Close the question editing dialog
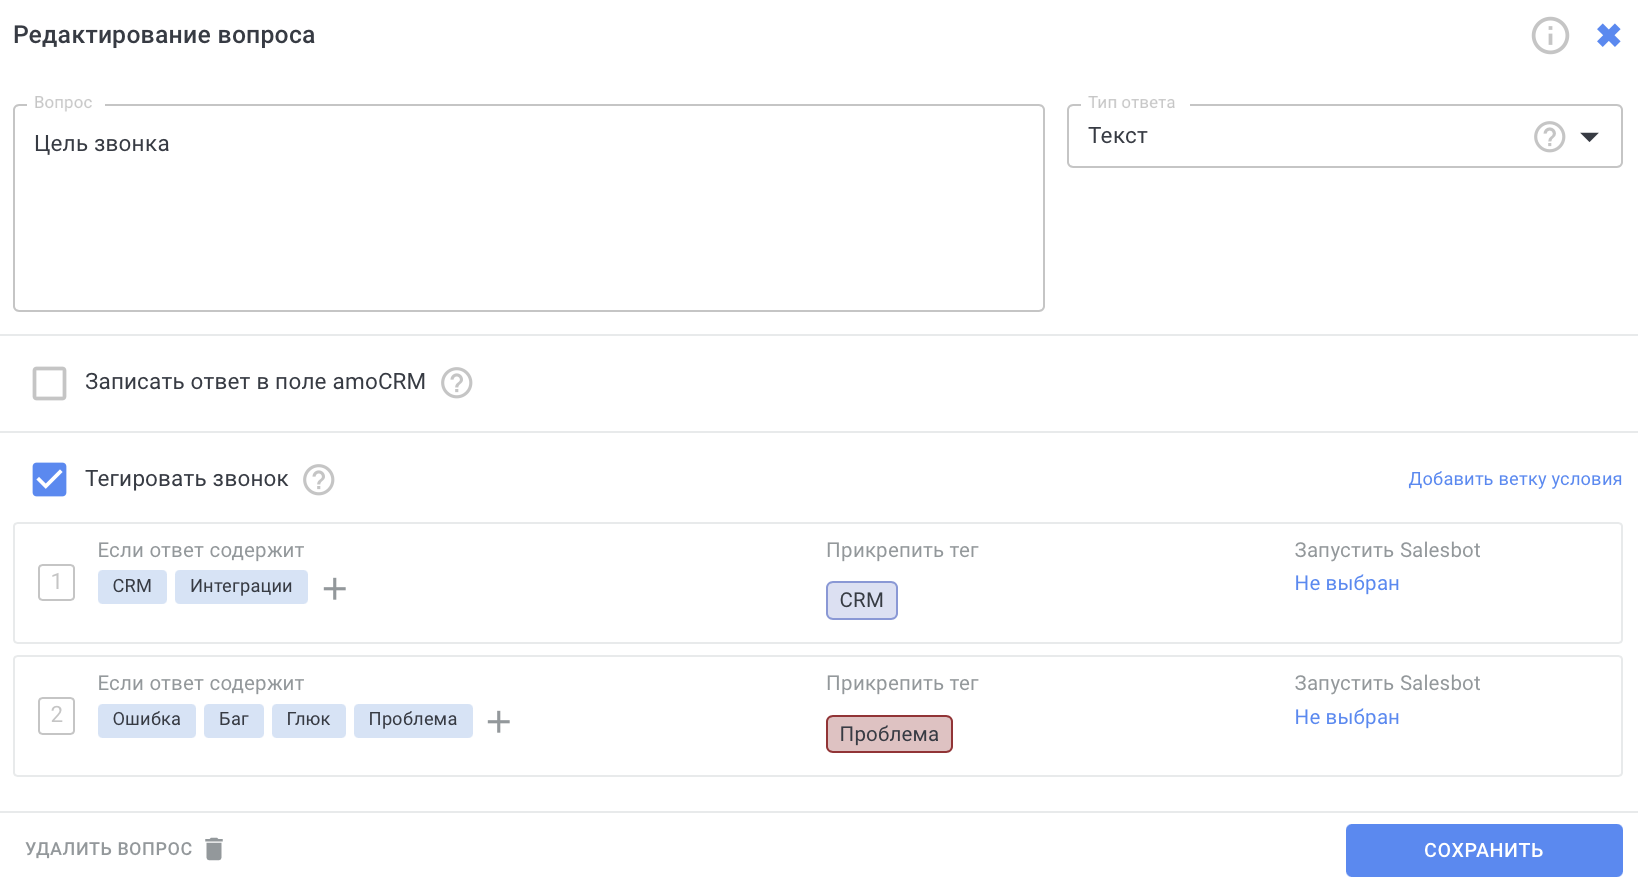This screenshot has height=884, width=1638. tap(1608, 36)
